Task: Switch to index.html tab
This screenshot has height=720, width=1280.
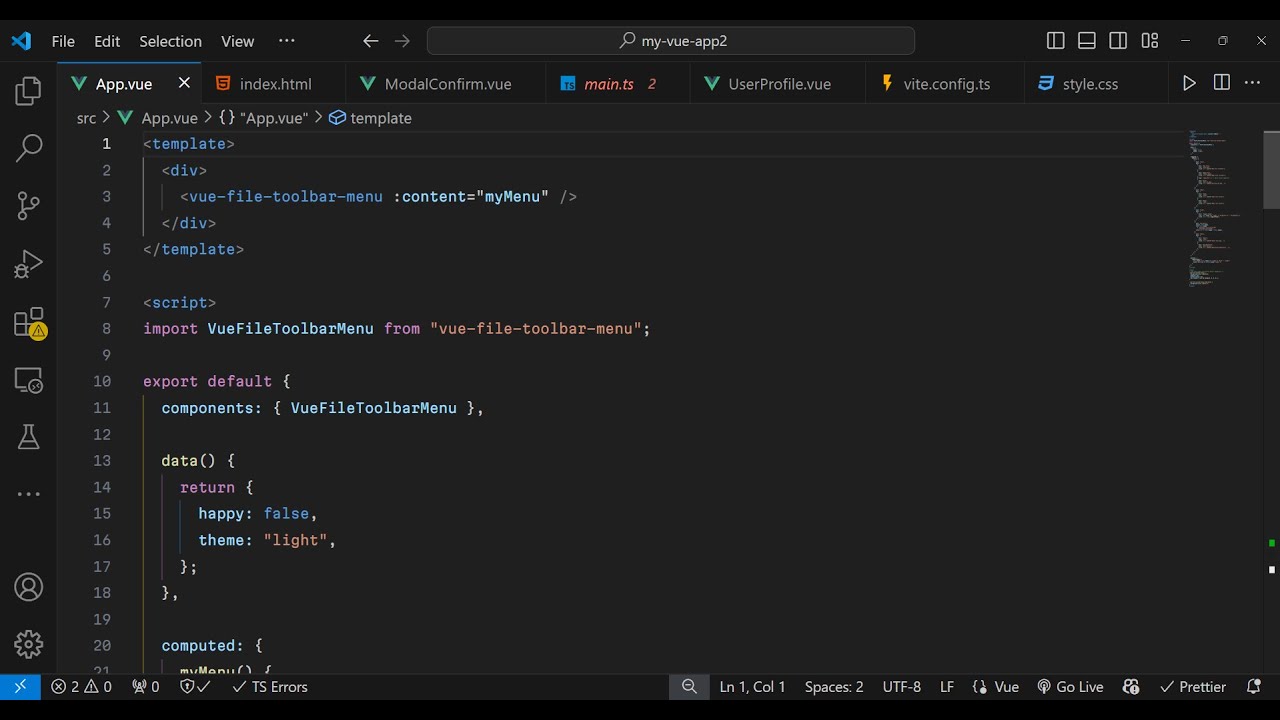Action: [x=273, y=84]
